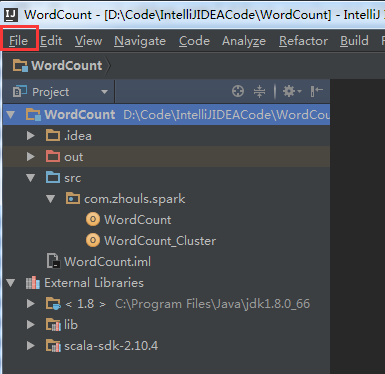The image size is (385, 374).
Task: Click the WordCount_Cluster Scala object icon
Action: pos(93,241)
